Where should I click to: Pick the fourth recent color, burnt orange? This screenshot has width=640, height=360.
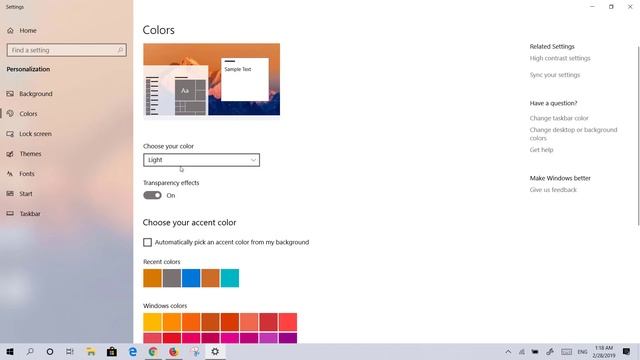click(211, 278)
